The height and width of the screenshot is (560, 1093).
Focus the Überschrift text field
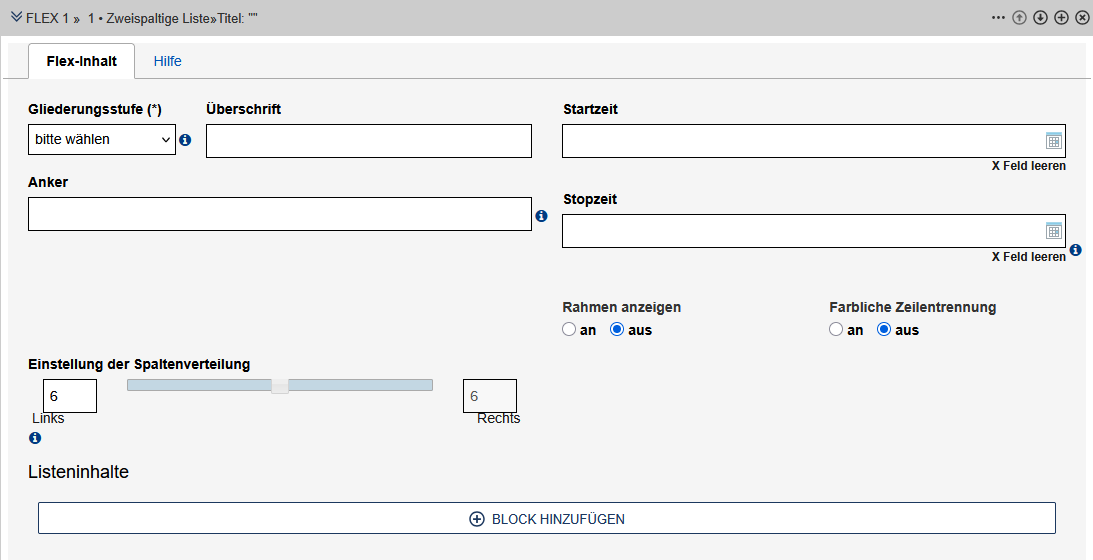(x=368, y=141)
